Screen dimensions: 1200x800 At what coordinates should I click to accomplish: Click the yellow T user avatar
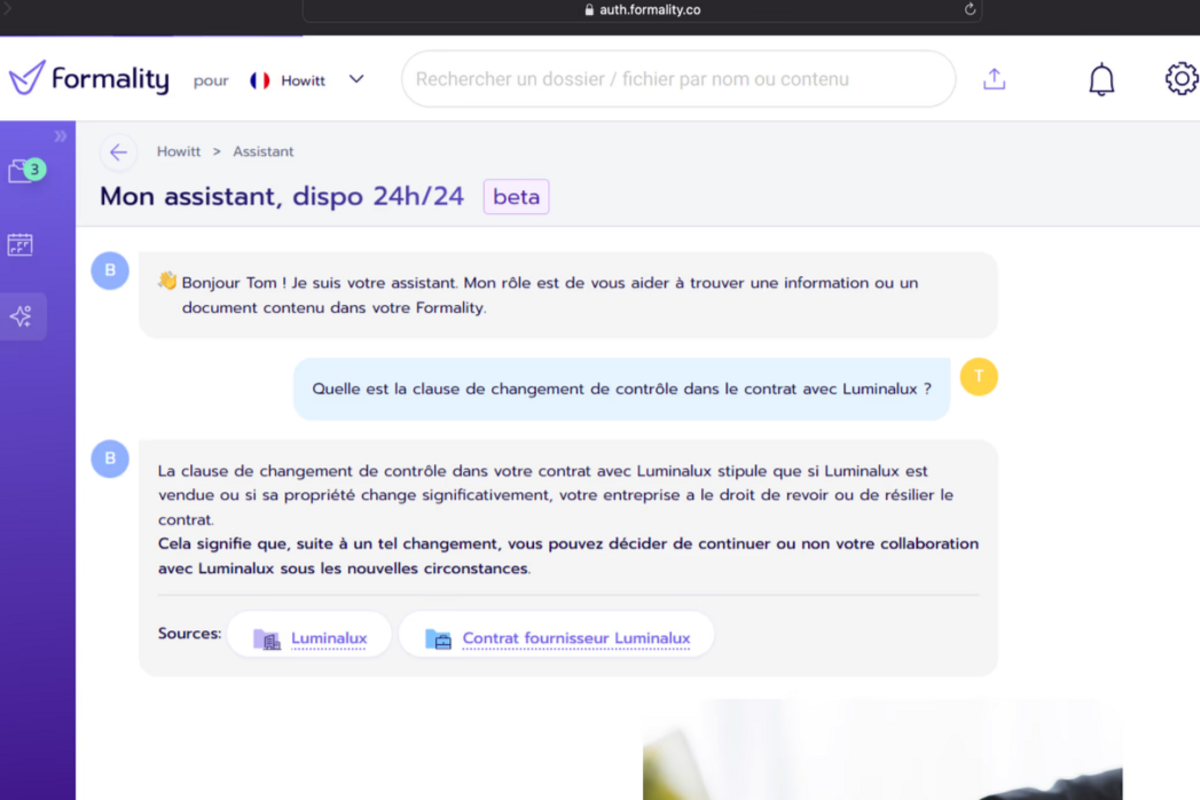(x=979, y=376)
